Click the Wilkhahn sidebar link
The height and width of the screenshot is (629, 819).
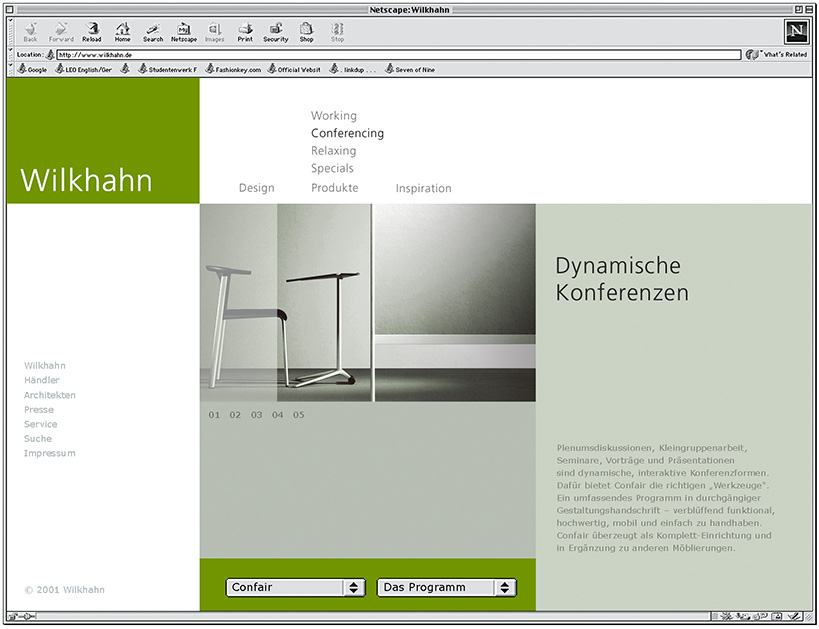pos(45,366)
